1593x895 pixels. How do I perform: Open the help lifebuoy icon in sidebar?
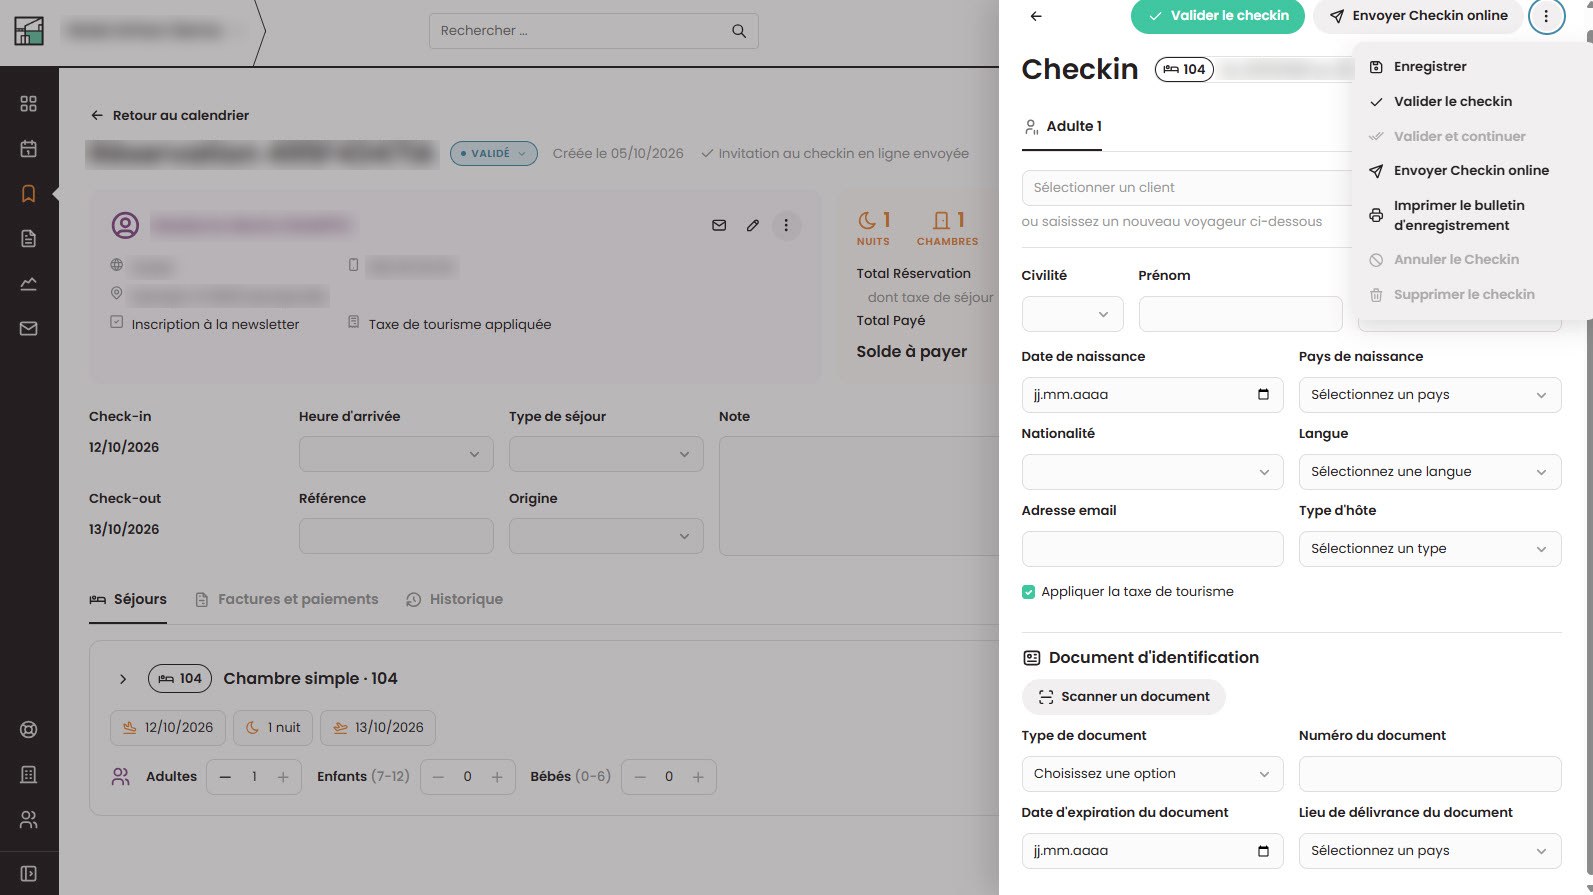28,729
